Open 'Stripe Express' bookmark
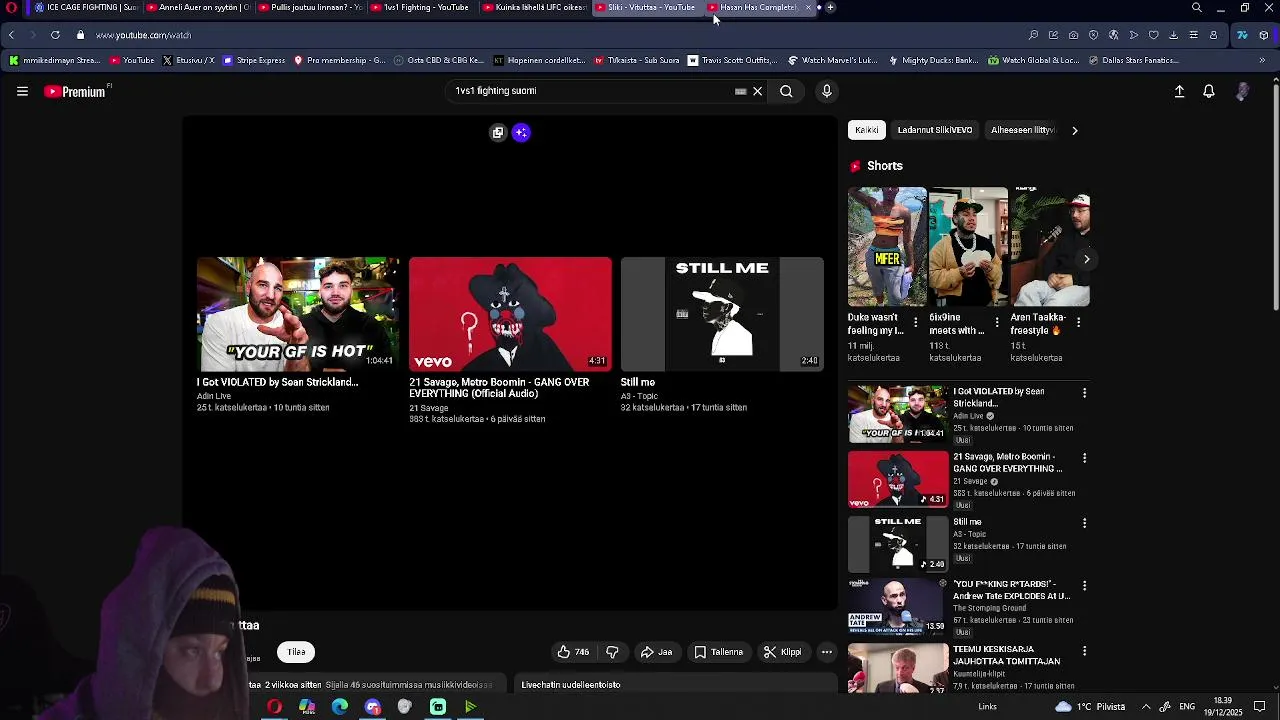The image size is (1280, 720). (254, 60)
